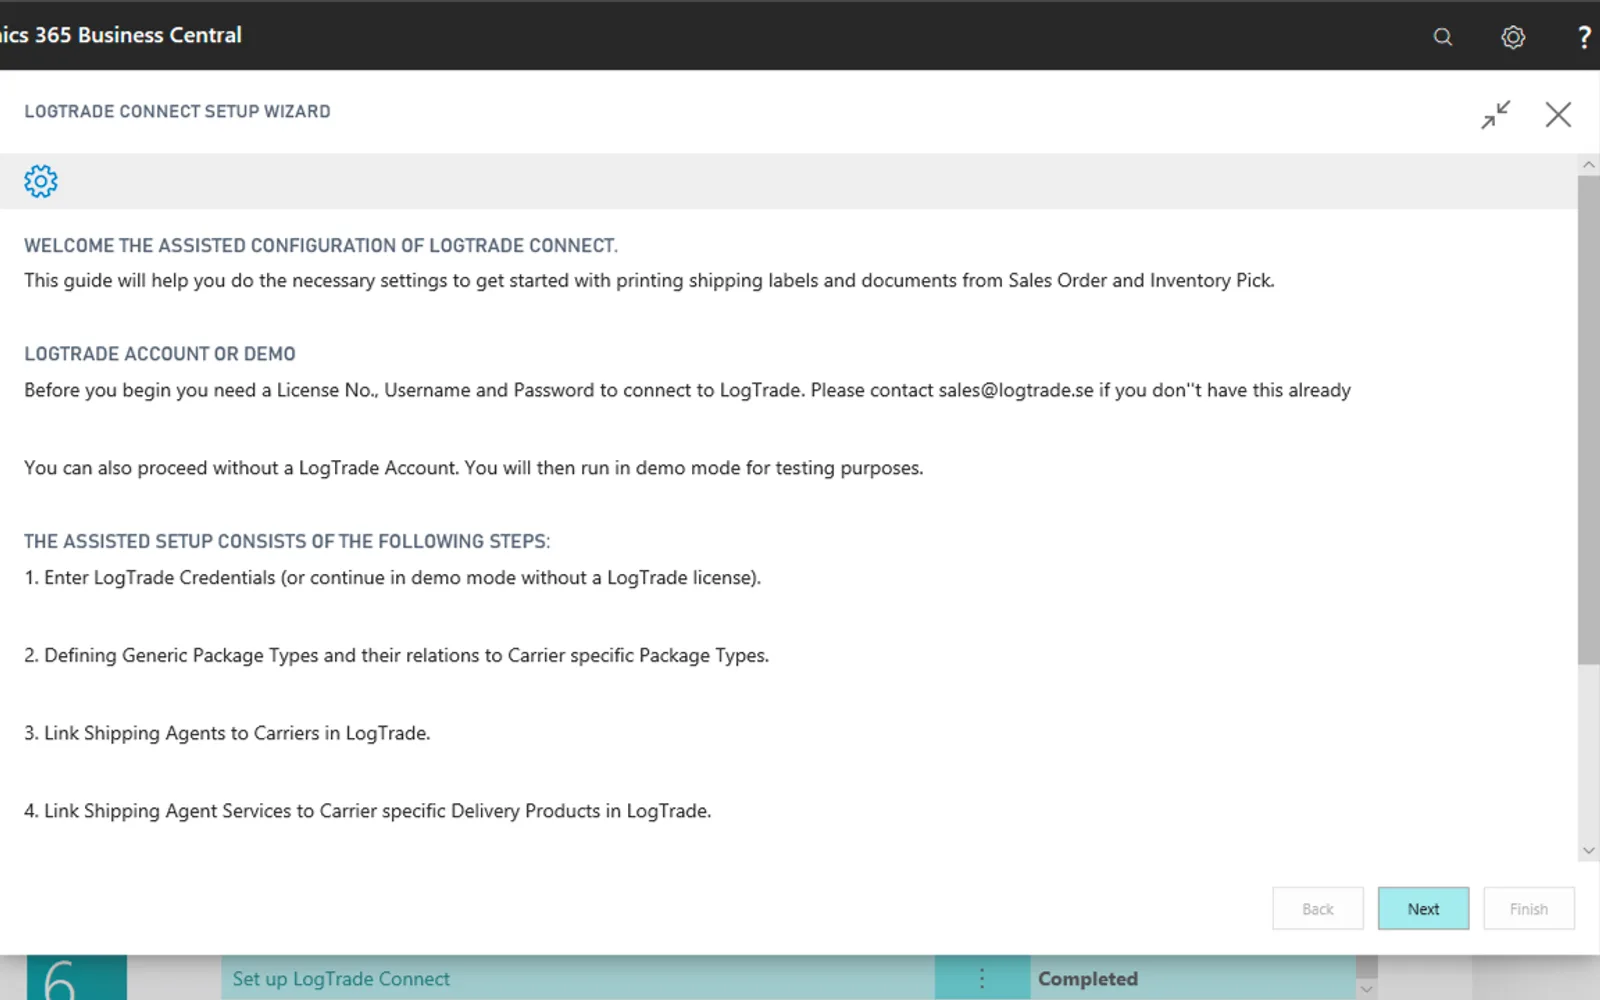This screenshot has height=1000, width=1600.
Task: Click the WELCOME THE ASSISTED CONFIGURATION heading
Action: (x=321, y=246)
